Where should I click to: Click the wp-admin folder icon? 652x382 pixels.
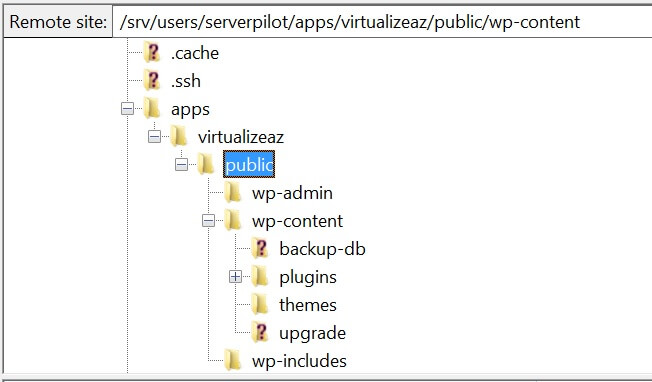coord(233,192)
